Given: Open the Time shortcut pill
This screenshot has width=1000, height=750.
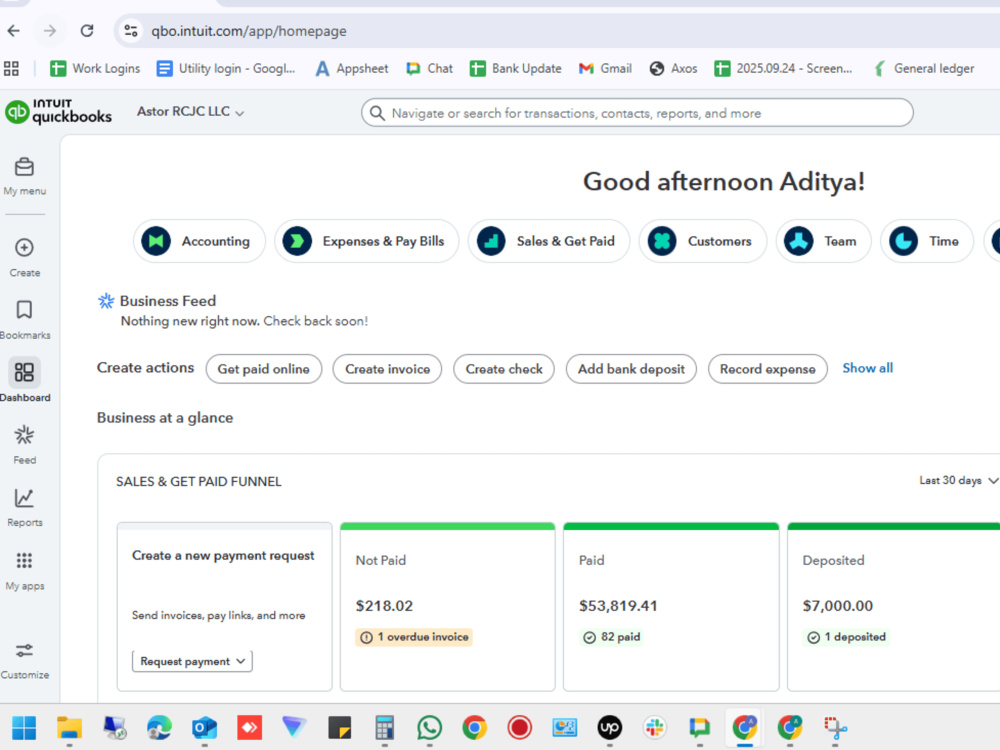Looking at the screenshot, I should (x=927, y=241).
